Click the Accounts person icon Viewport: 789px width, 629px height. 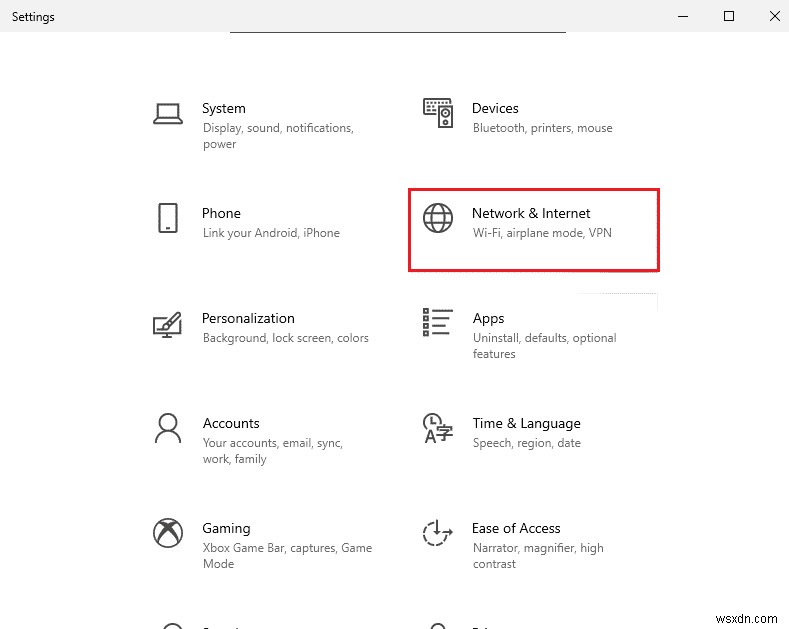167,428
